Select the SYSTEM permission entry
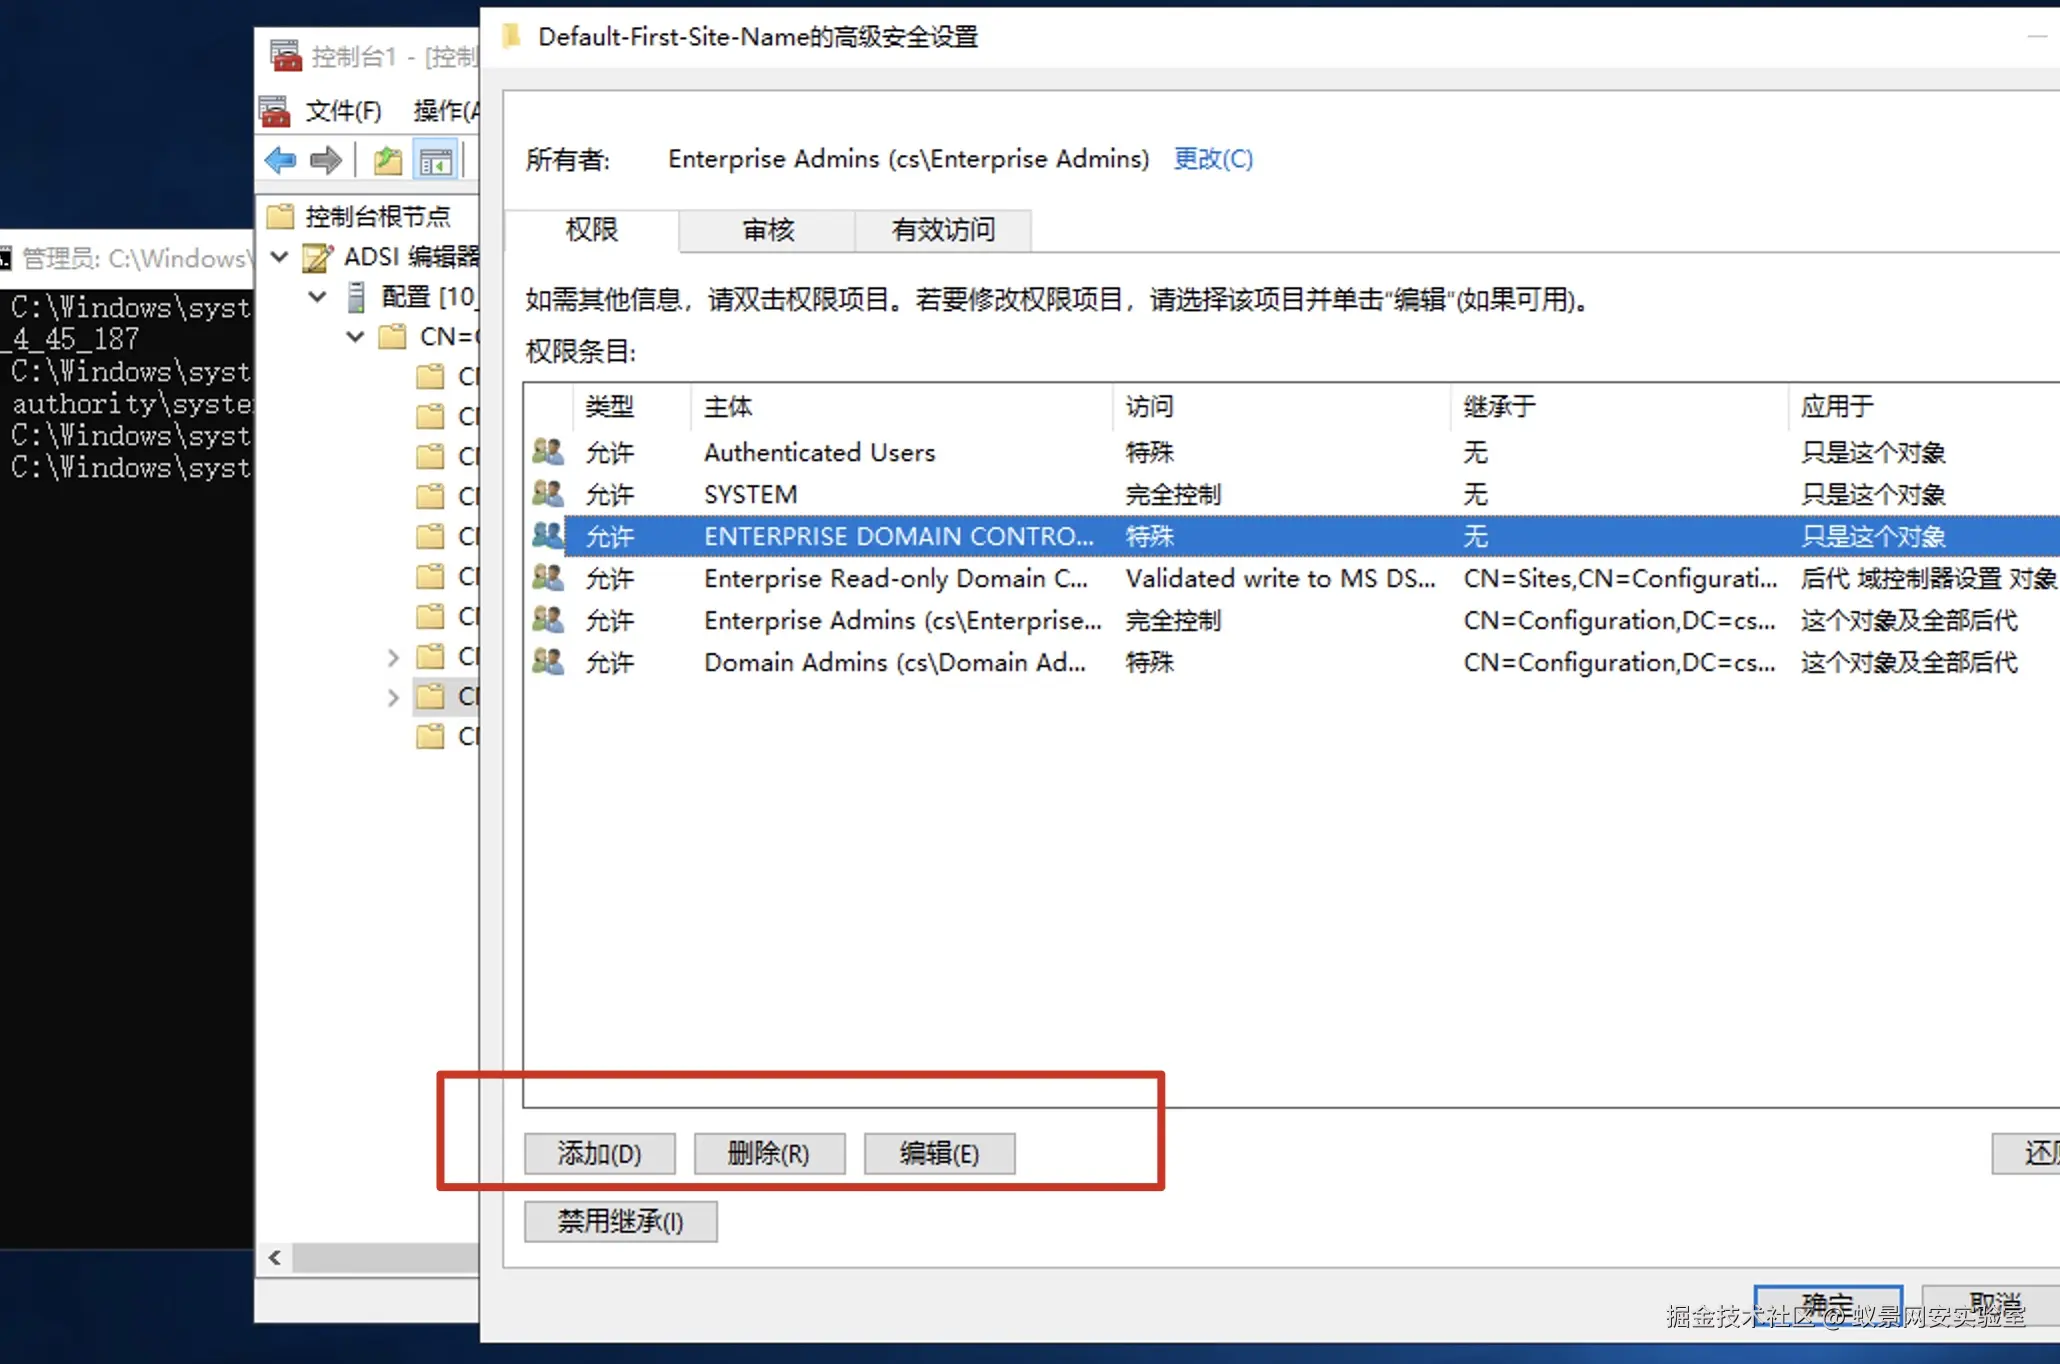 pyautogui.click(x=750, y=494)
